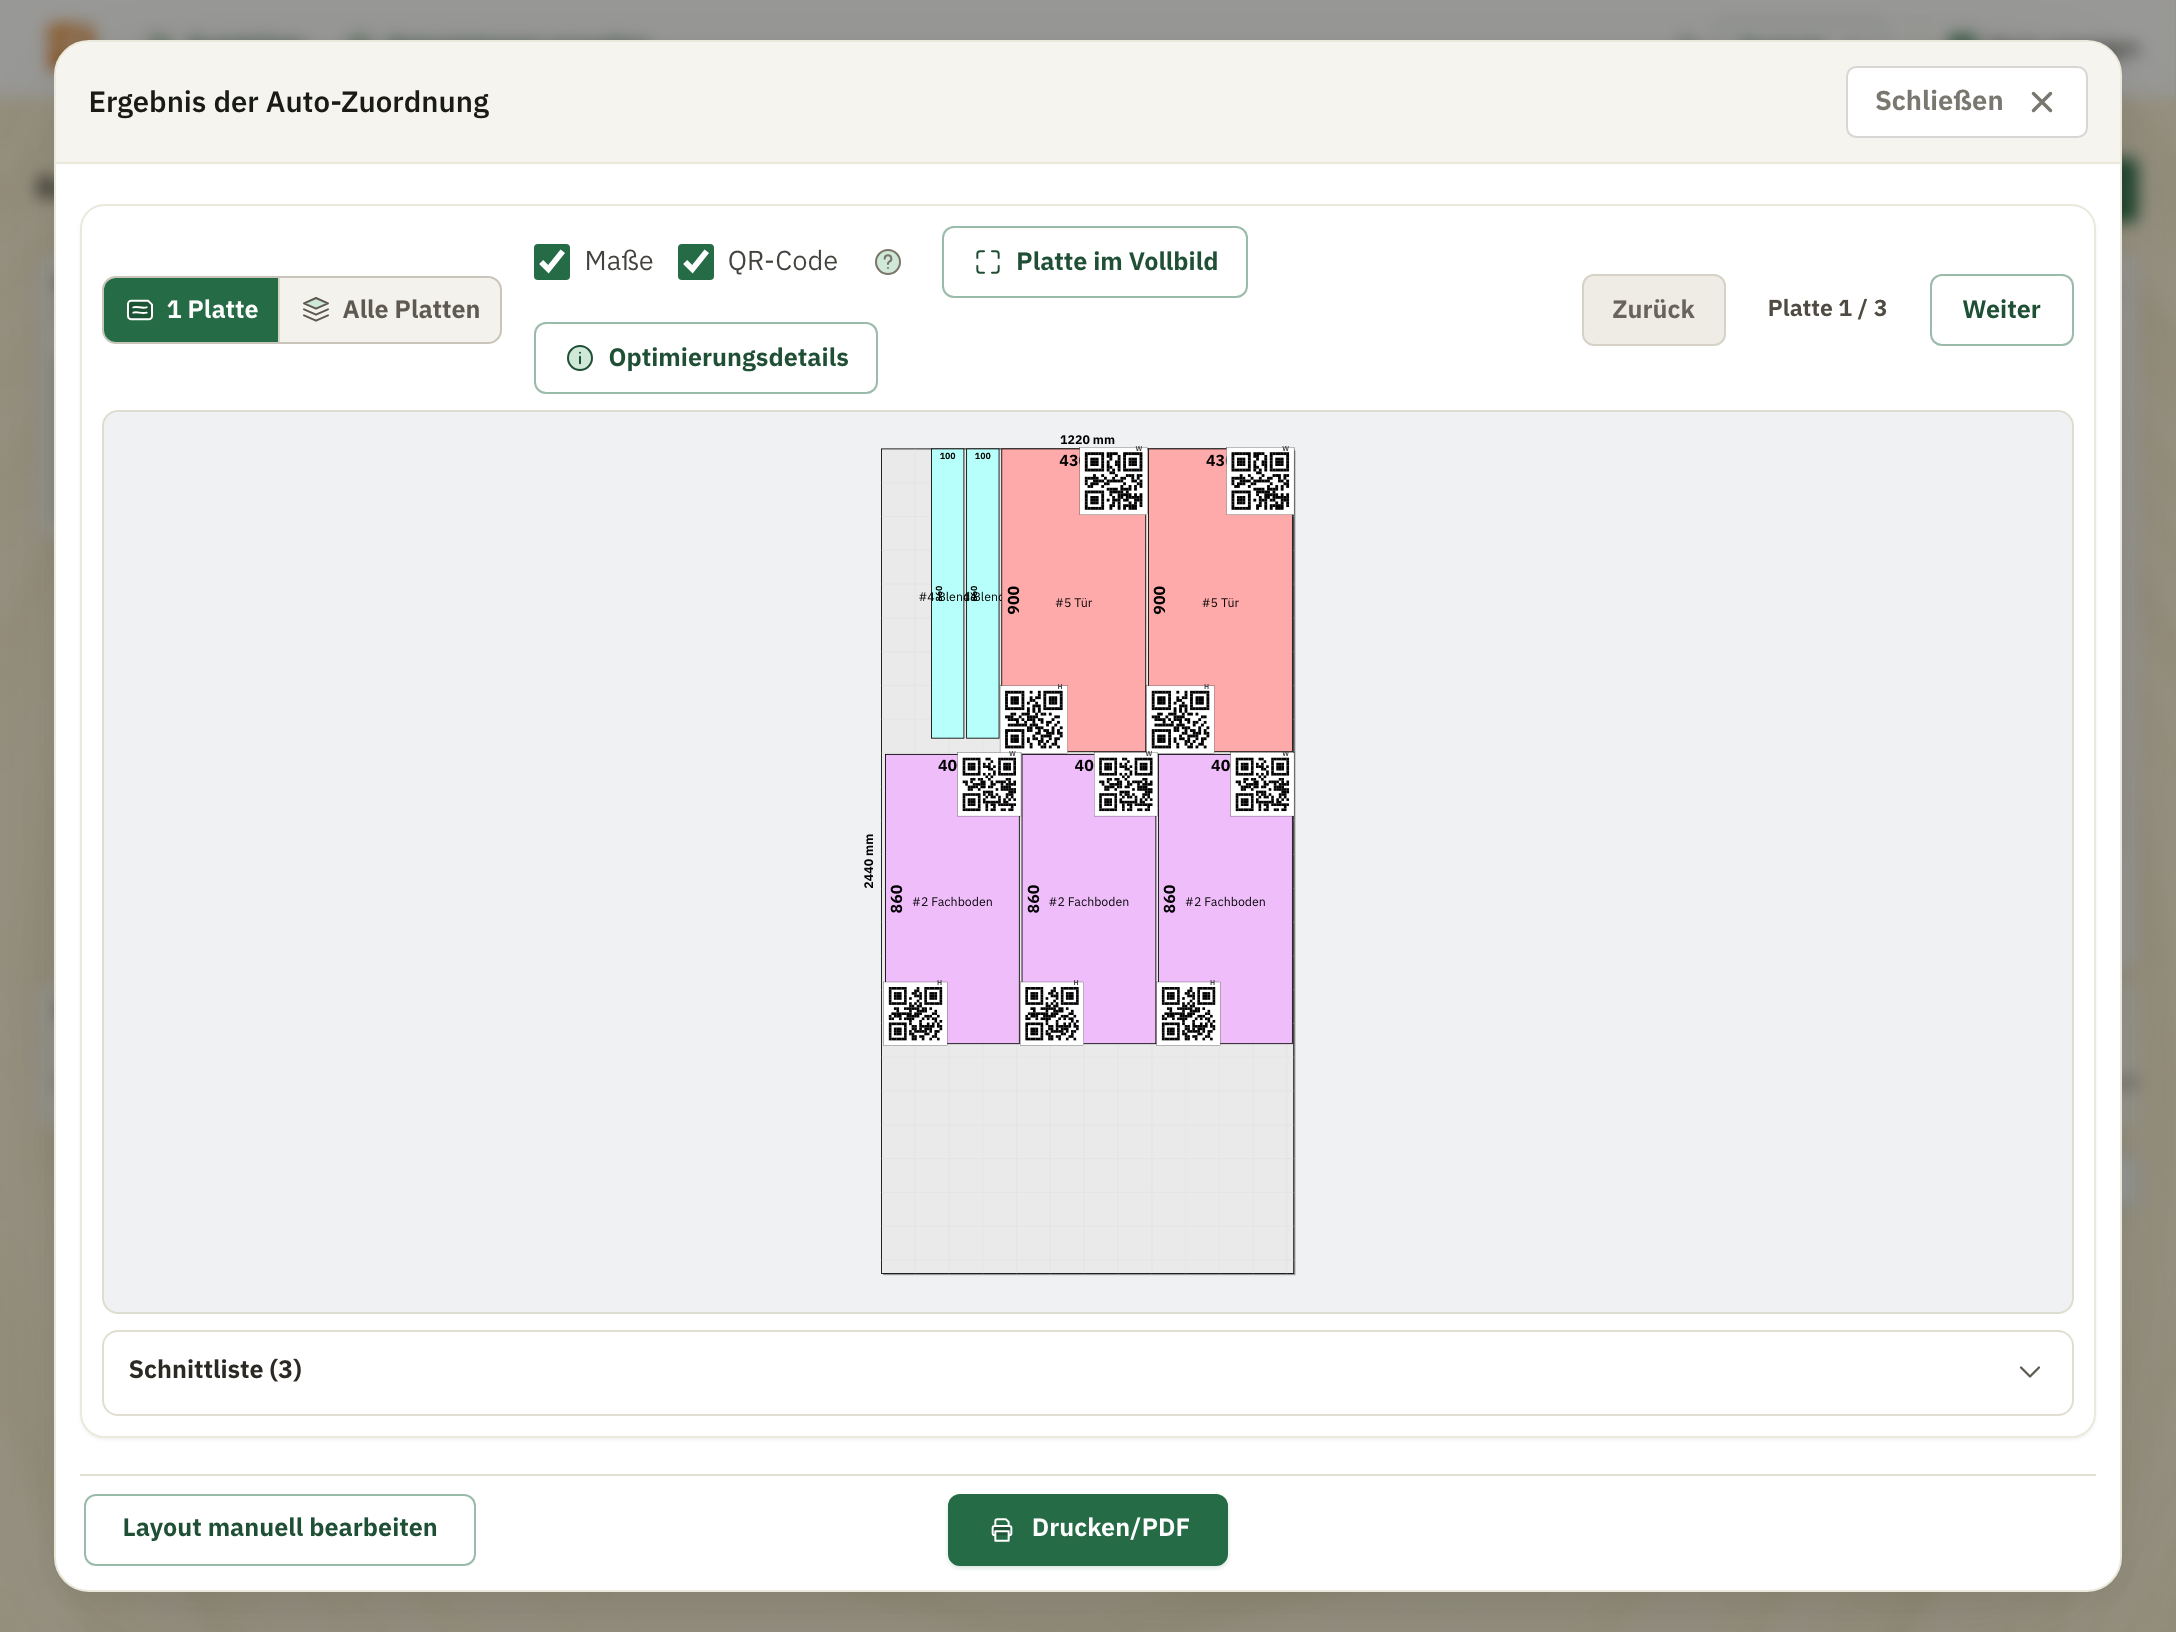Select the 1 Platte tab
The height and width of the screenshot is (1632, 2176).
[191, 310]
